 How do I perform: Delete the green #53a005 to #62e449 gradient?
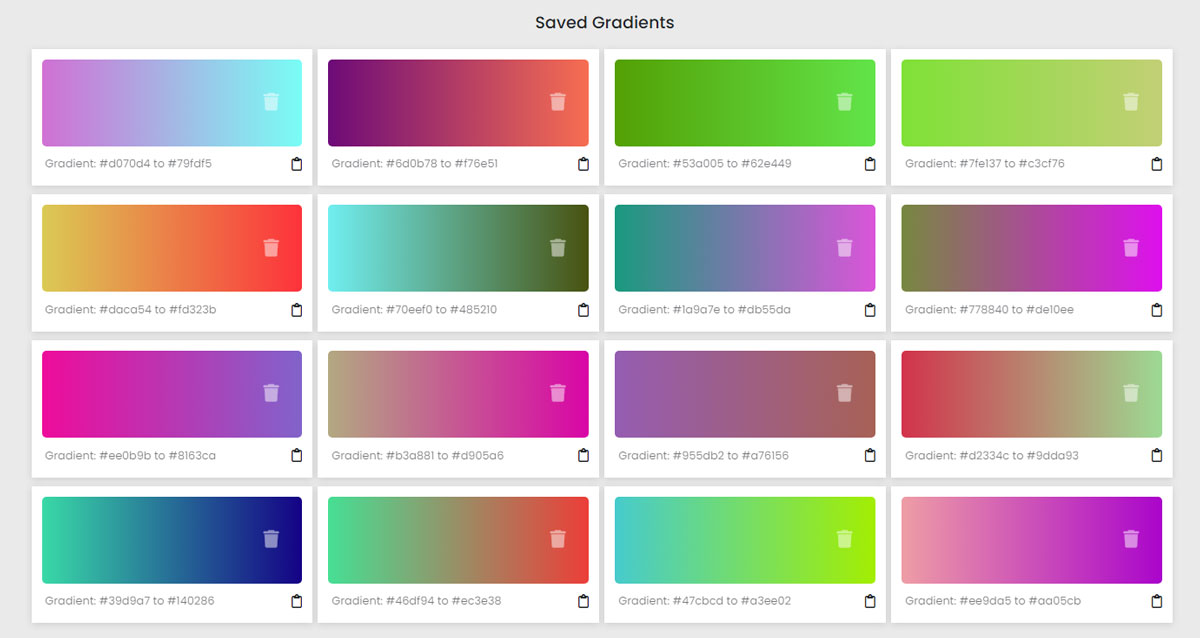coord(844,102)
